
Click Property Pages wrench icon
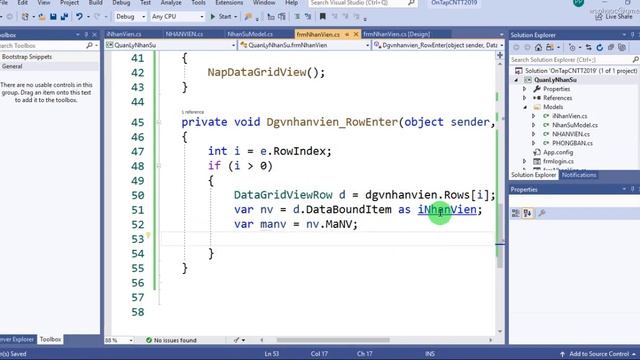(x=542, y=213)
